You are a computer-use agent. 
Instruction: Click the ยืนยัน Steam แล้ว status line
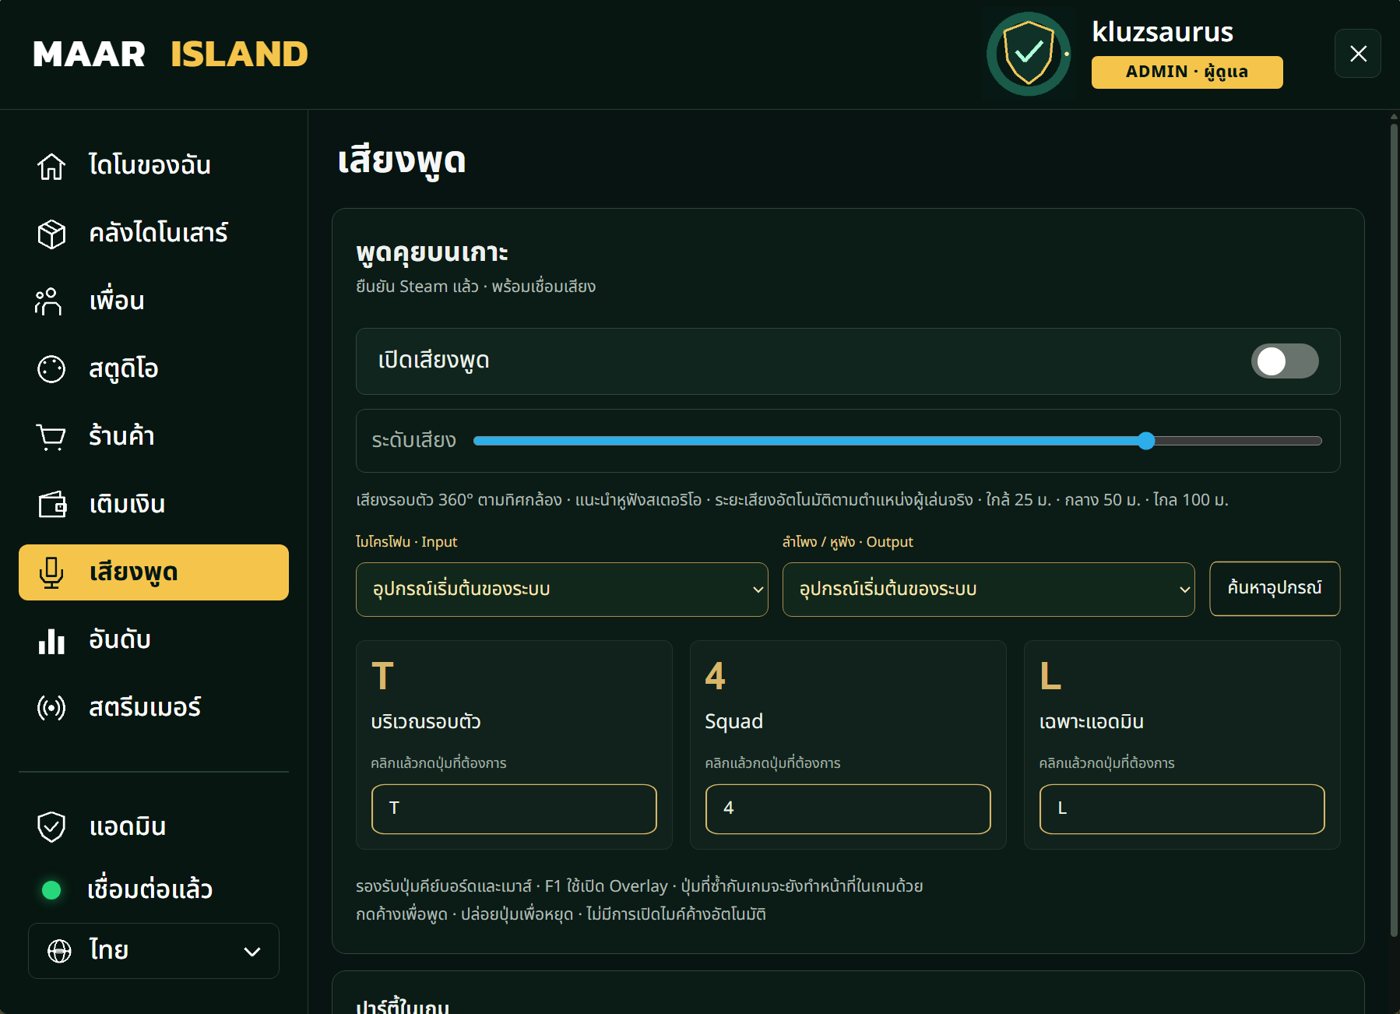click(x=476, y=287)
